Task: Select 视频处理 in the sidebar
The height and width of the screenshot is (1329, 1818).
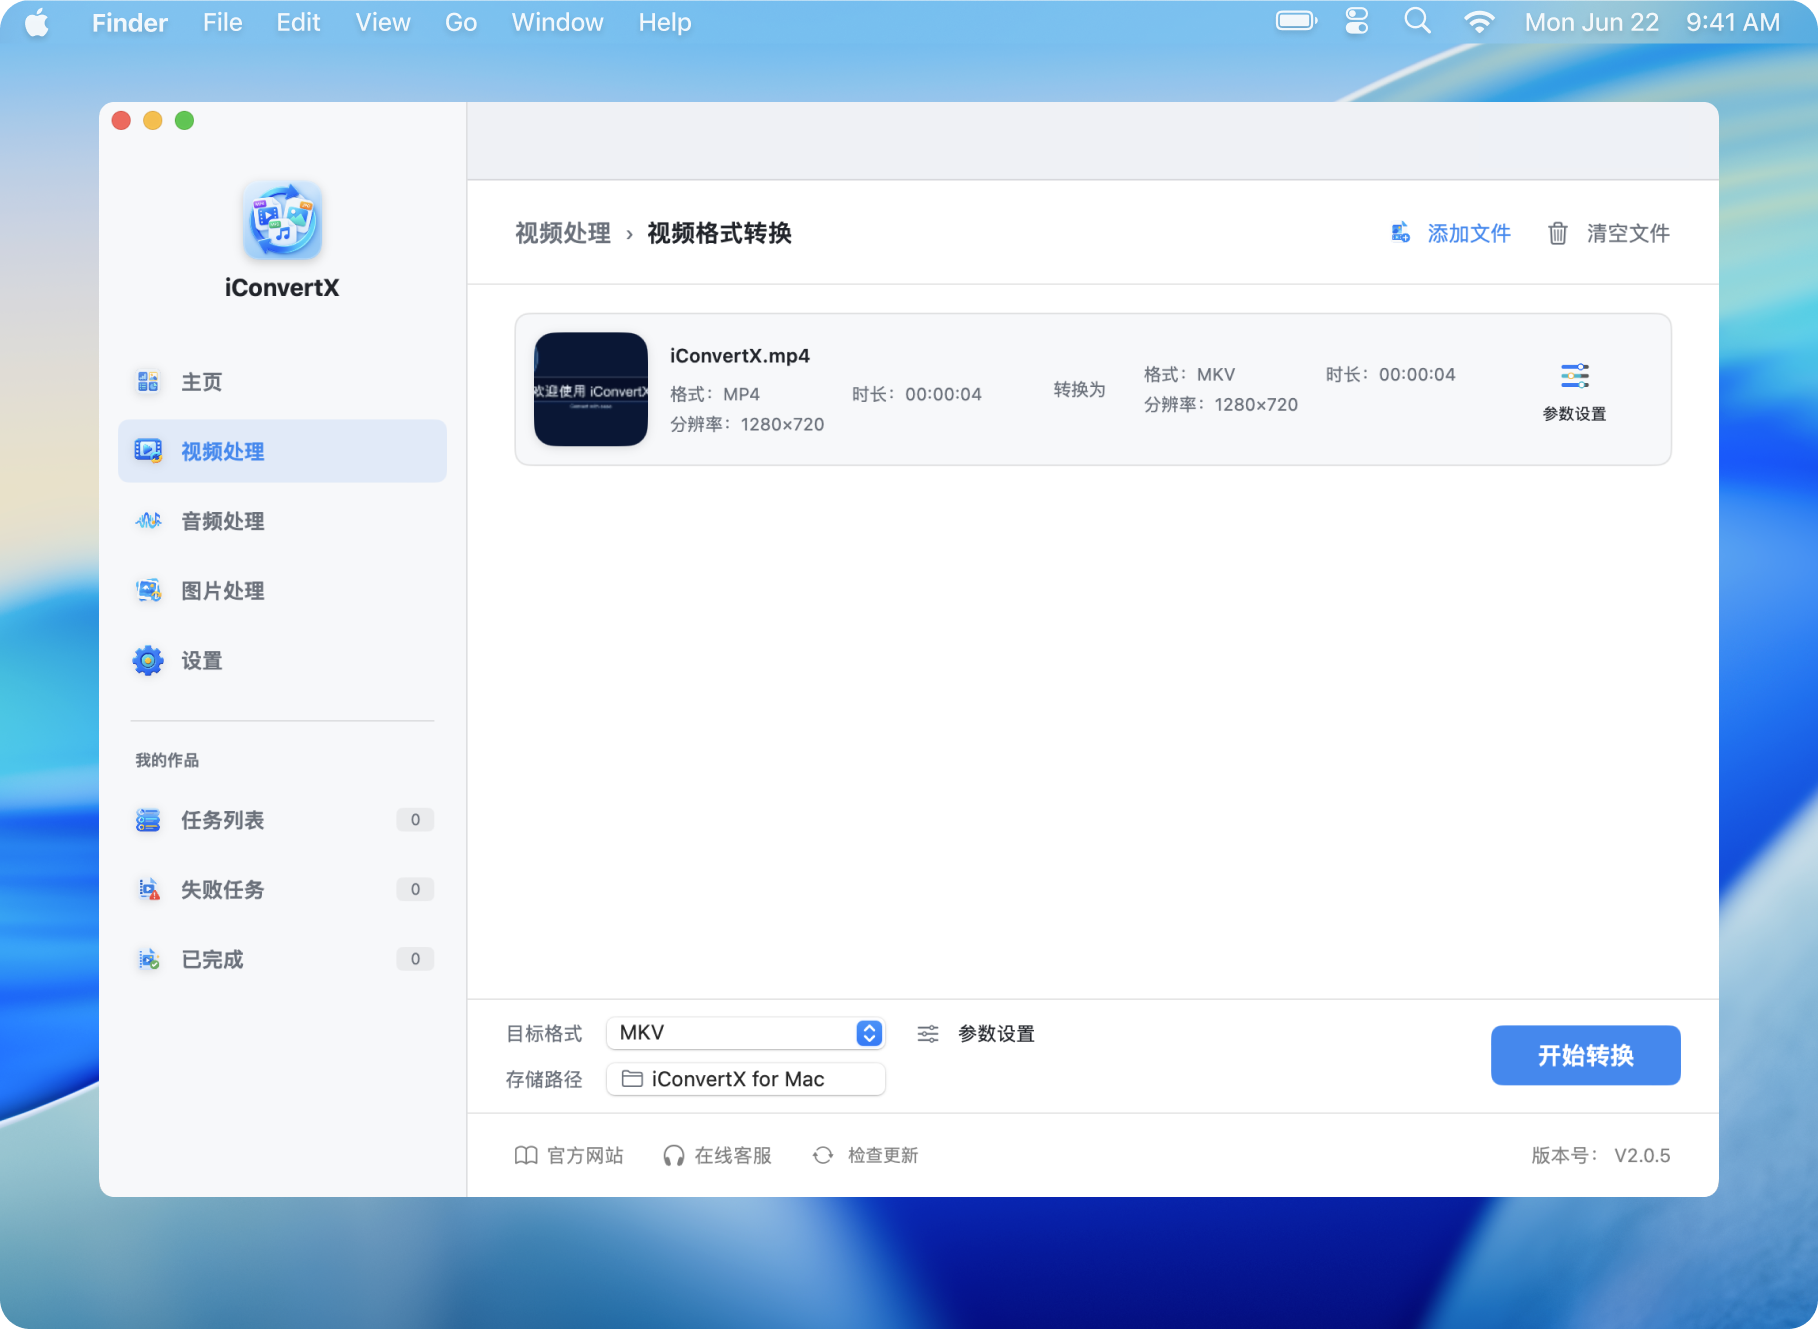Action: [x=282, y=451]
